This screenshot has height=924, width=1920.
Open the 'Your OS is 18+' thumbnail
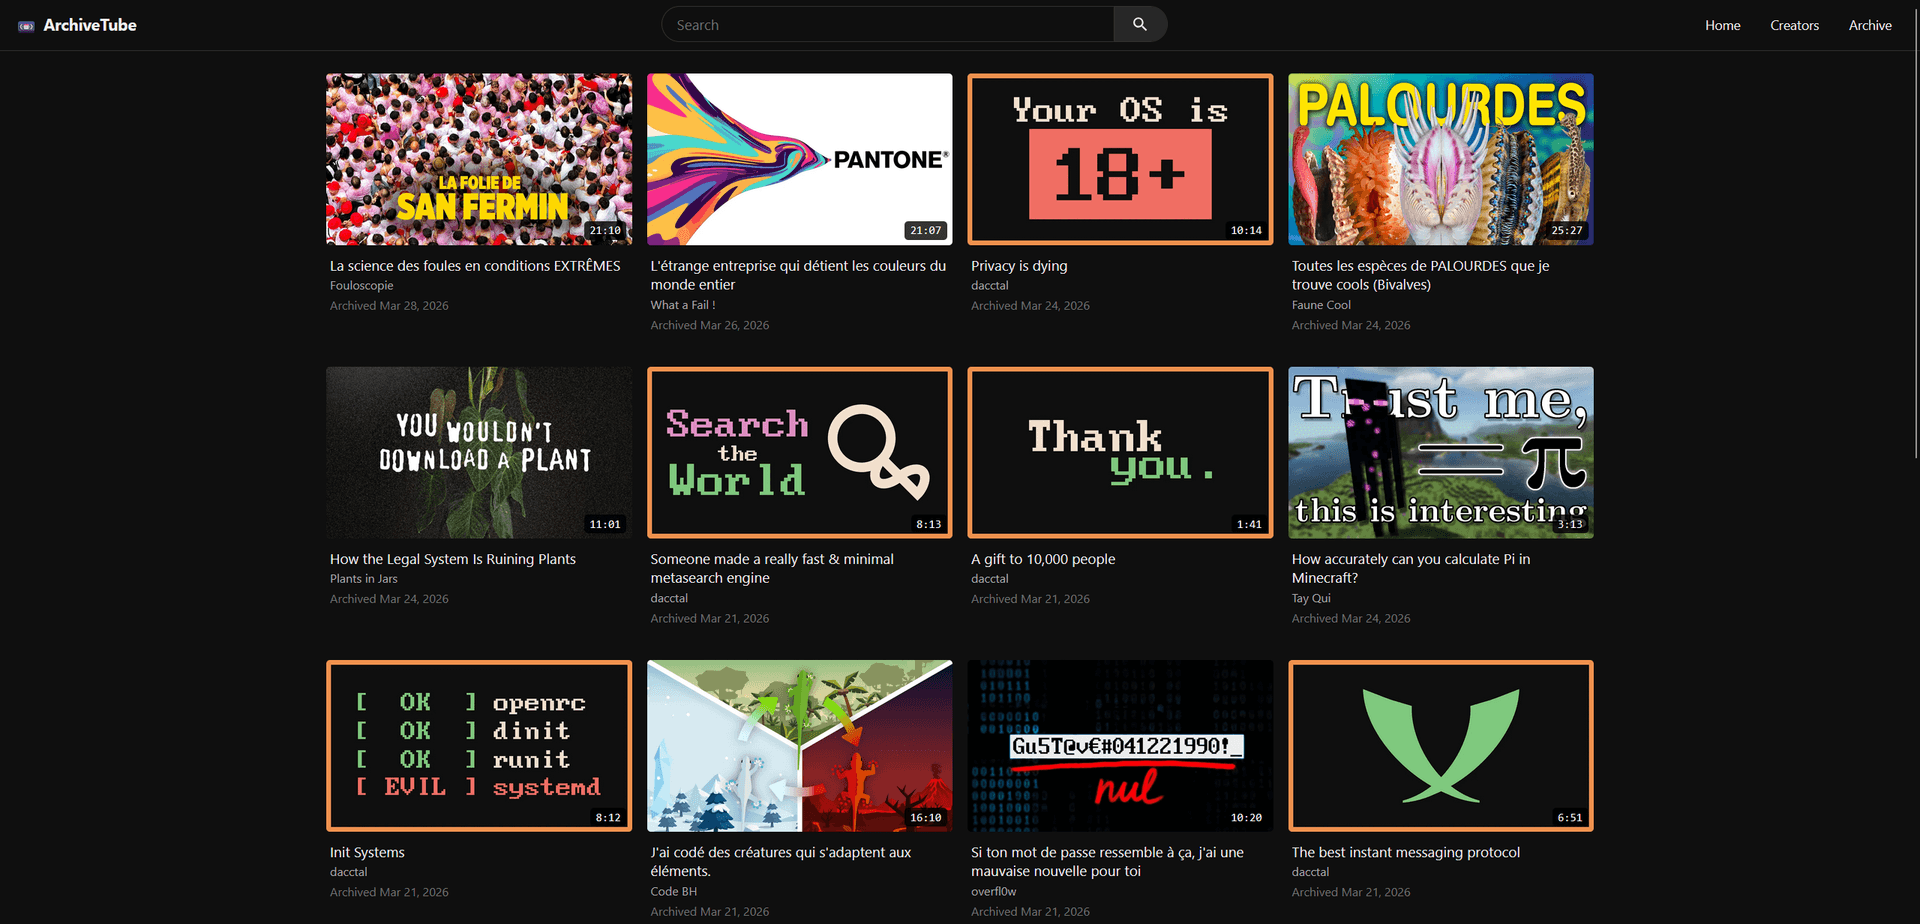[x=1120, y=159]
